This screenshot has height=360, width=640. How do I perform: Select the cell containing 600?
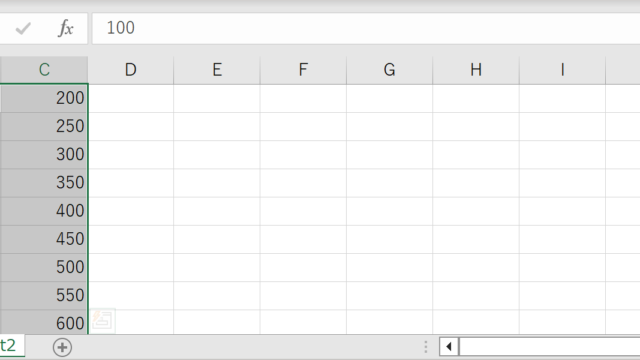point(44,322)
